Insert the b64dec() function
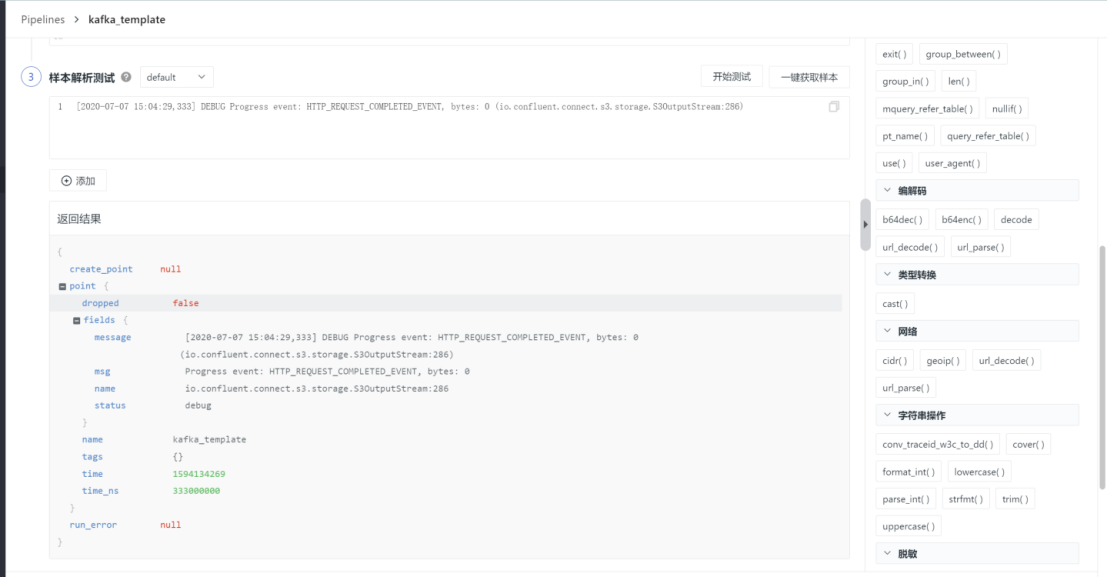 (x=902, y=220)
